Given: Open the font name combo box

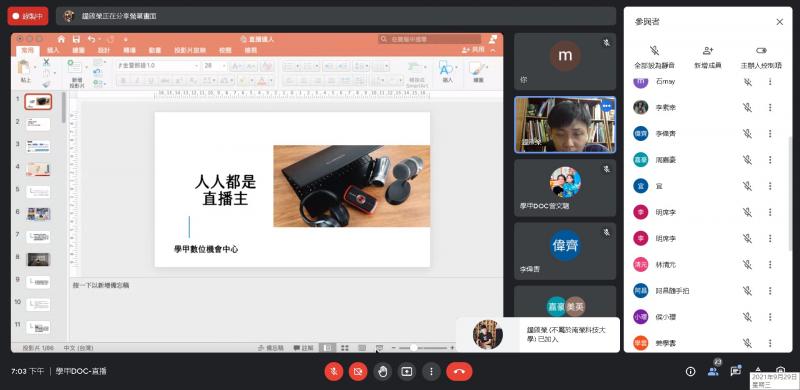Looking at the screenshot, I should click(x=158, y=66).
